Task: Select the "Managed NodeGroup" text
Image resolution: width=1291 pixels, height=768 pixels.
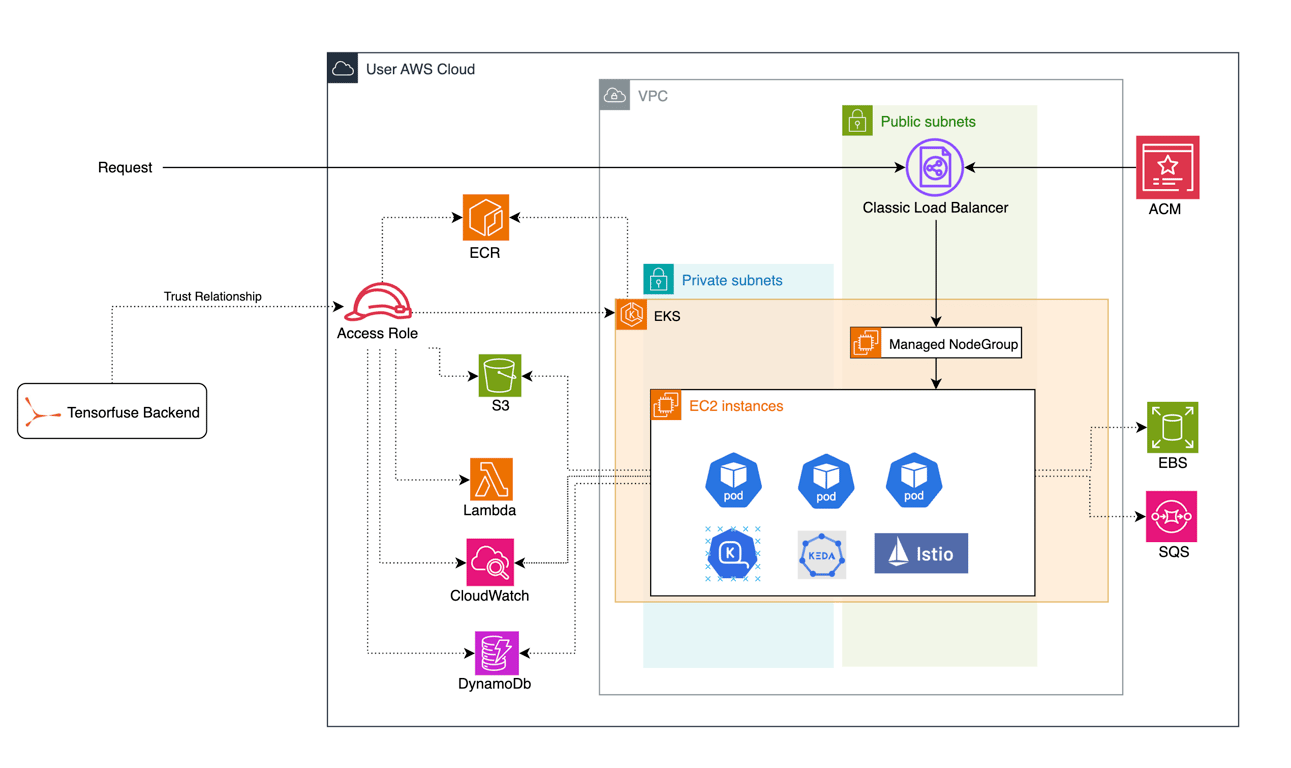Action: click(x=954, y=345)
